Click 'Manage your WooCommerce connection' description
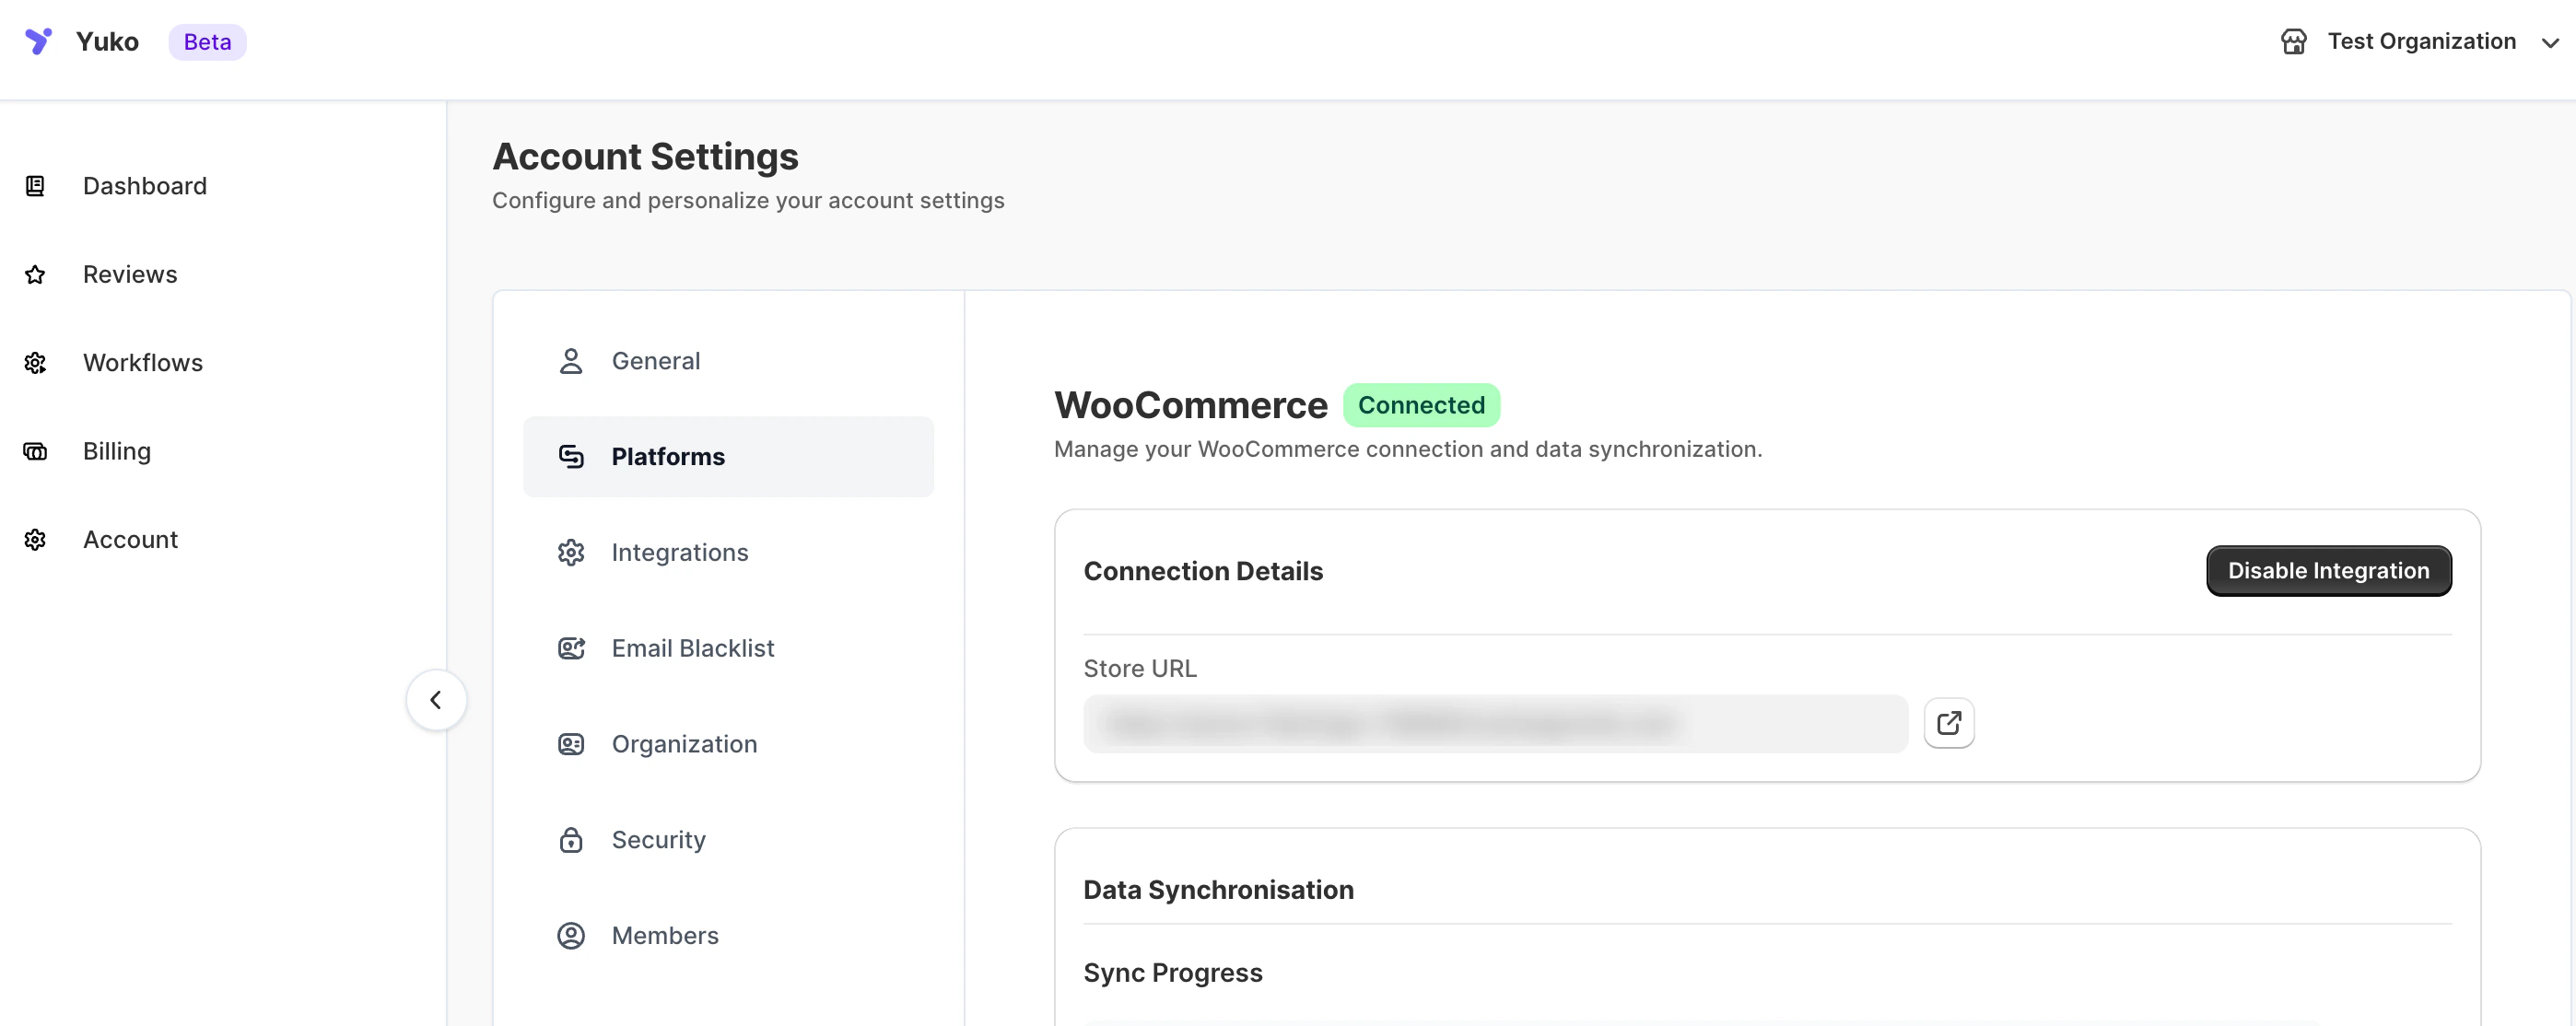2576x1026 pixels. point(1408,449)
